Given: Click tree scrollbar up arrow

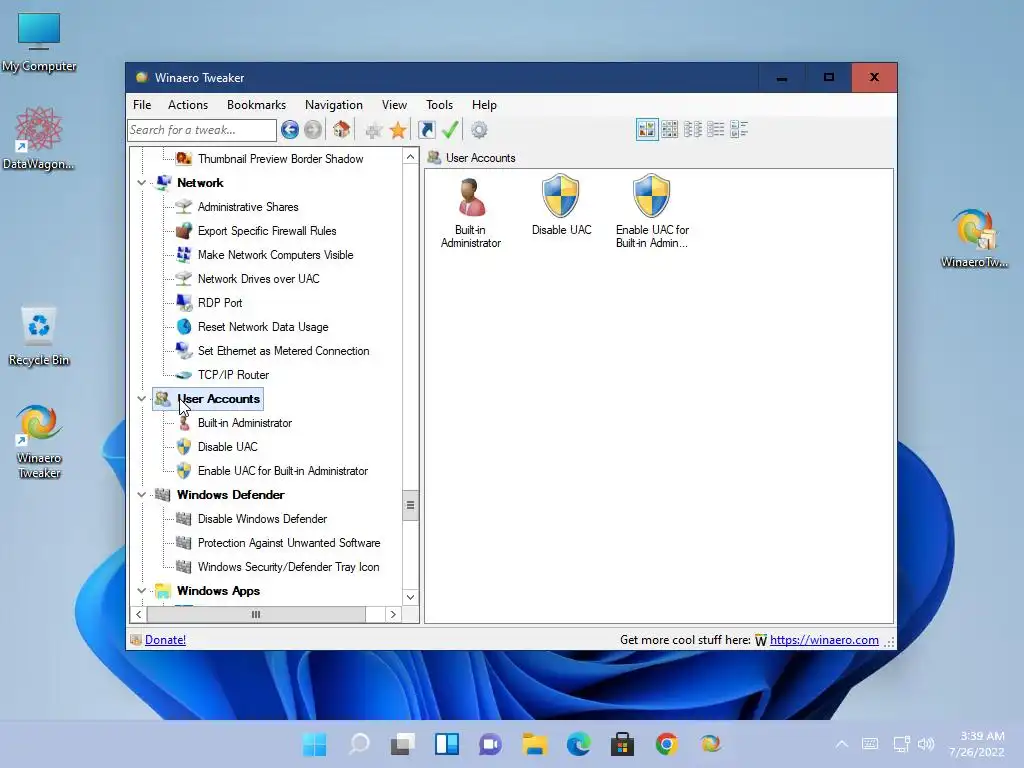Looking at the screenshot, I should point(410,157).
